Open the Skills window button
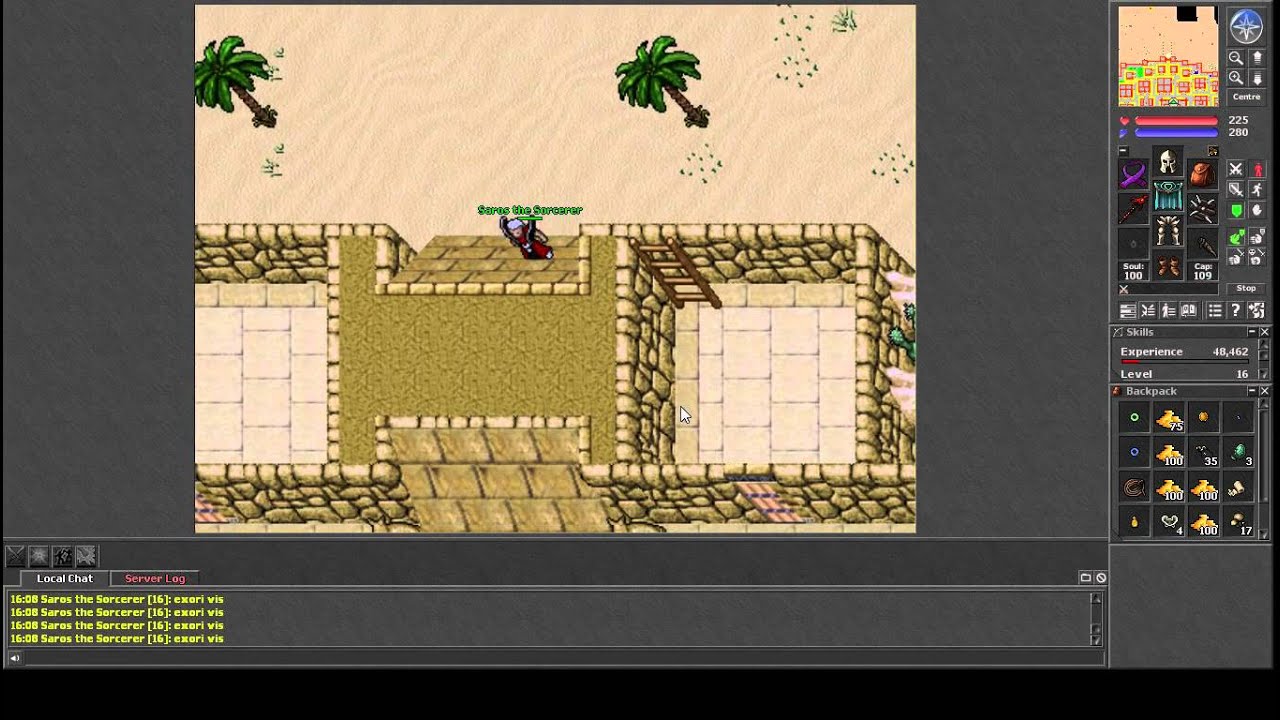Viewport: 1280px width, 720px height. (x=1127, y=311)
